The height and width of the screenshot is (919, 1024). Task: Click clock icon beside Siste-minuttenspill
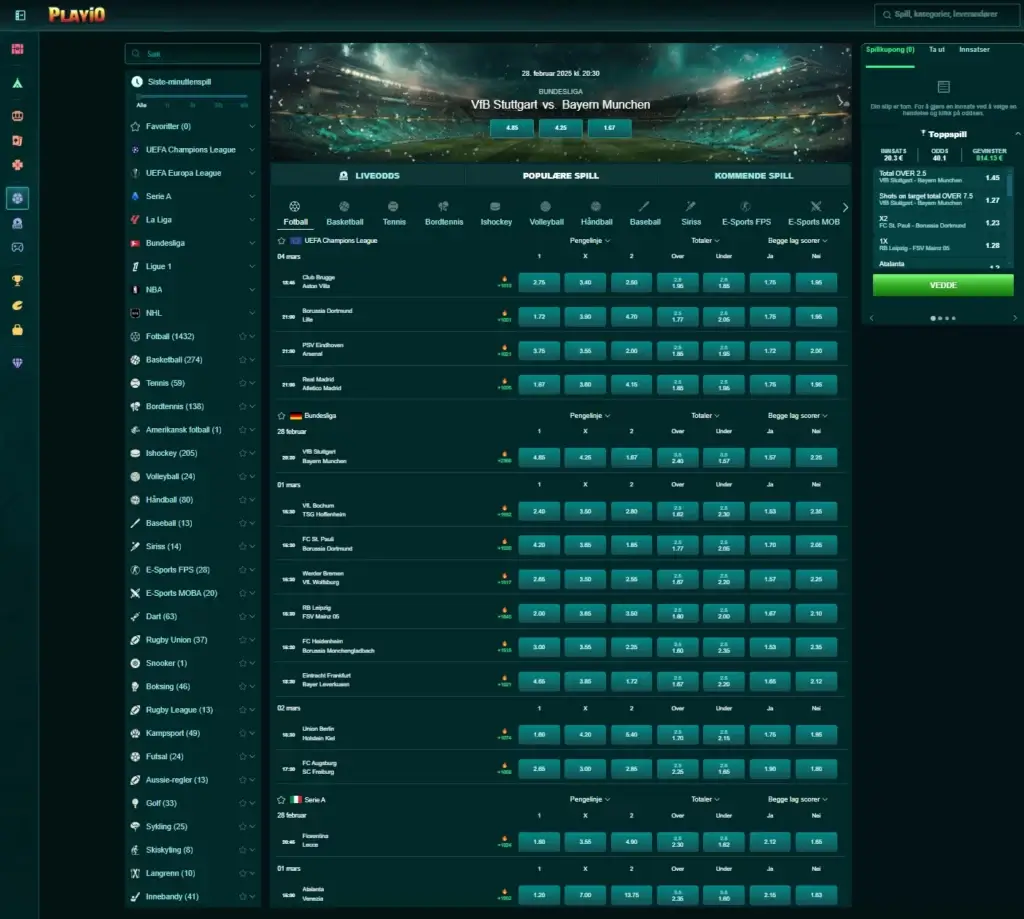(137, 82)
